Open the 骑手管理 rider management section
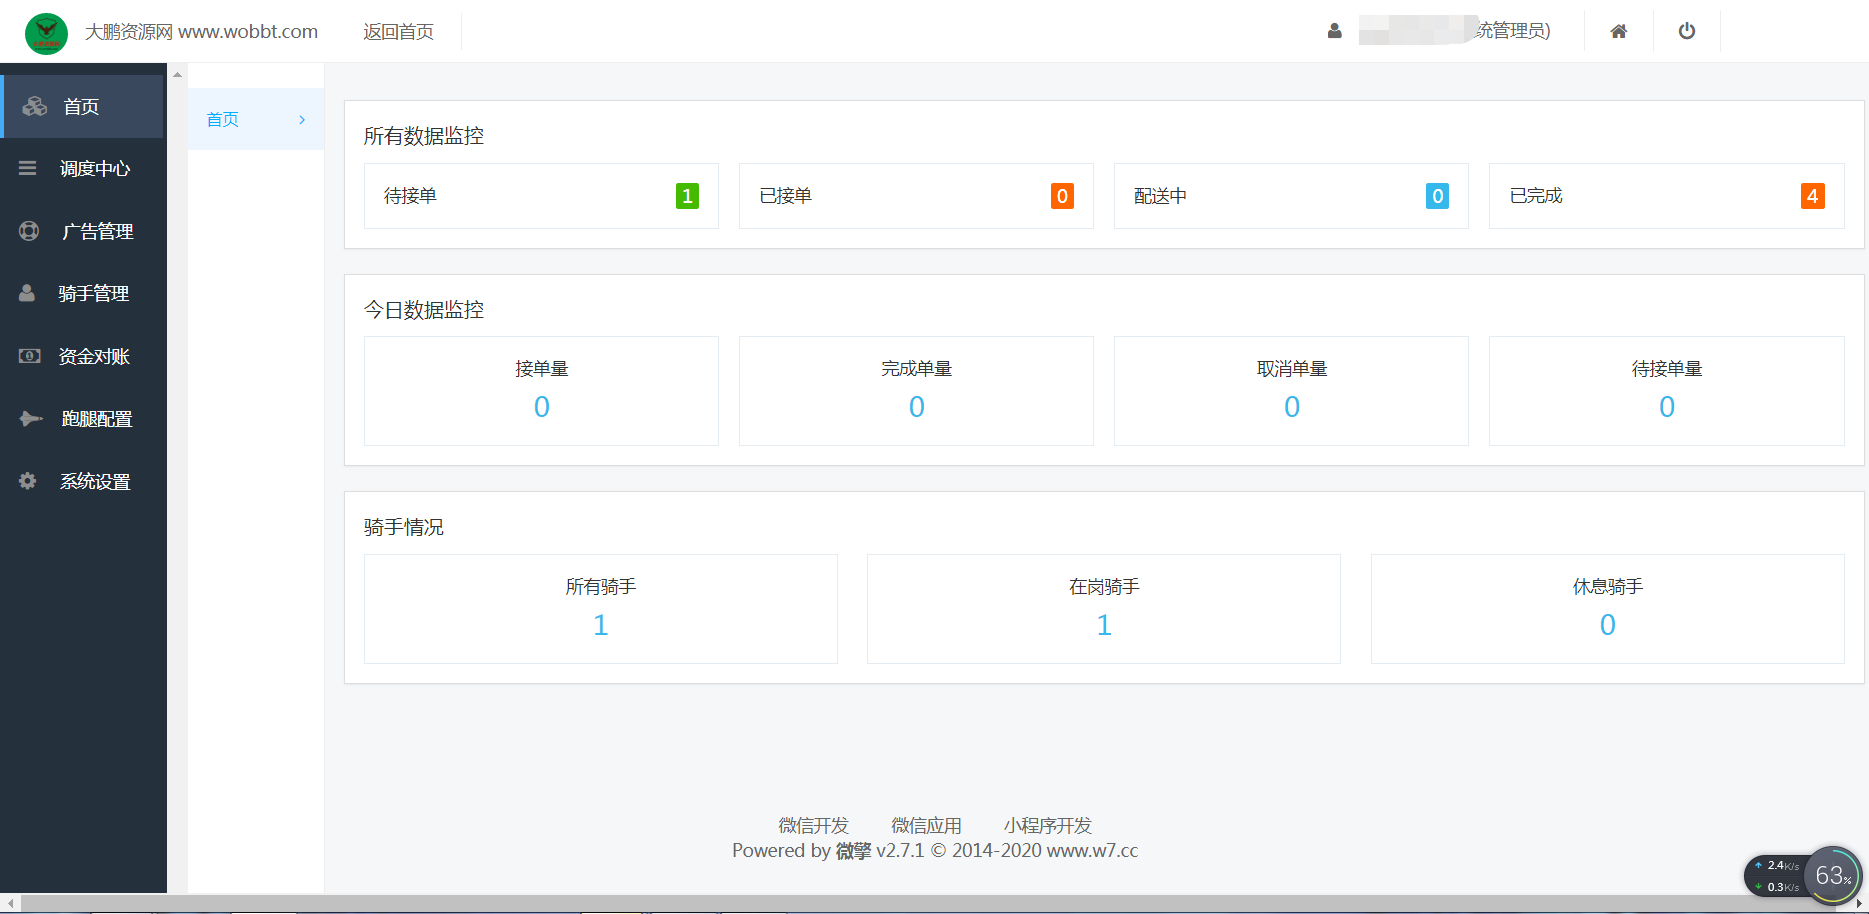The height and width of the screenshot is (914, 1869). coord(94,293)
